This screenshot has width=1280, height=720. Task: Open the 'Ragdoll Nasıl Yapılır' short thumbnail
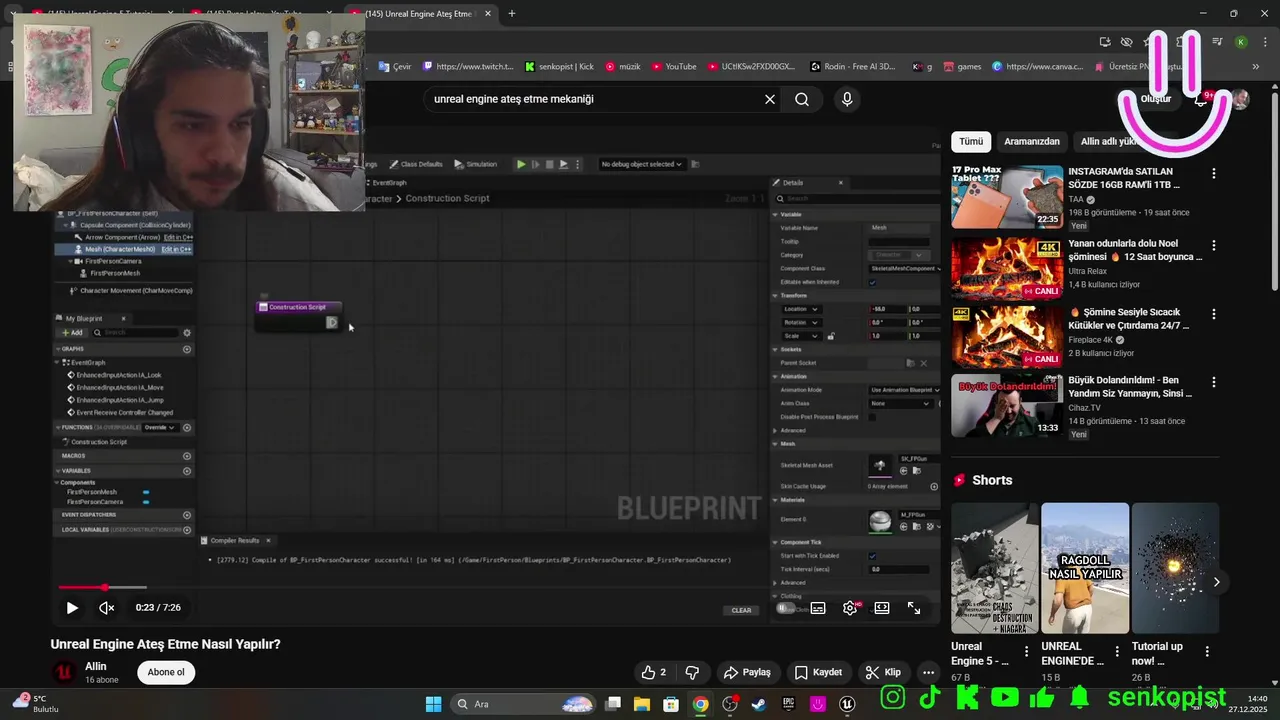1085,568
